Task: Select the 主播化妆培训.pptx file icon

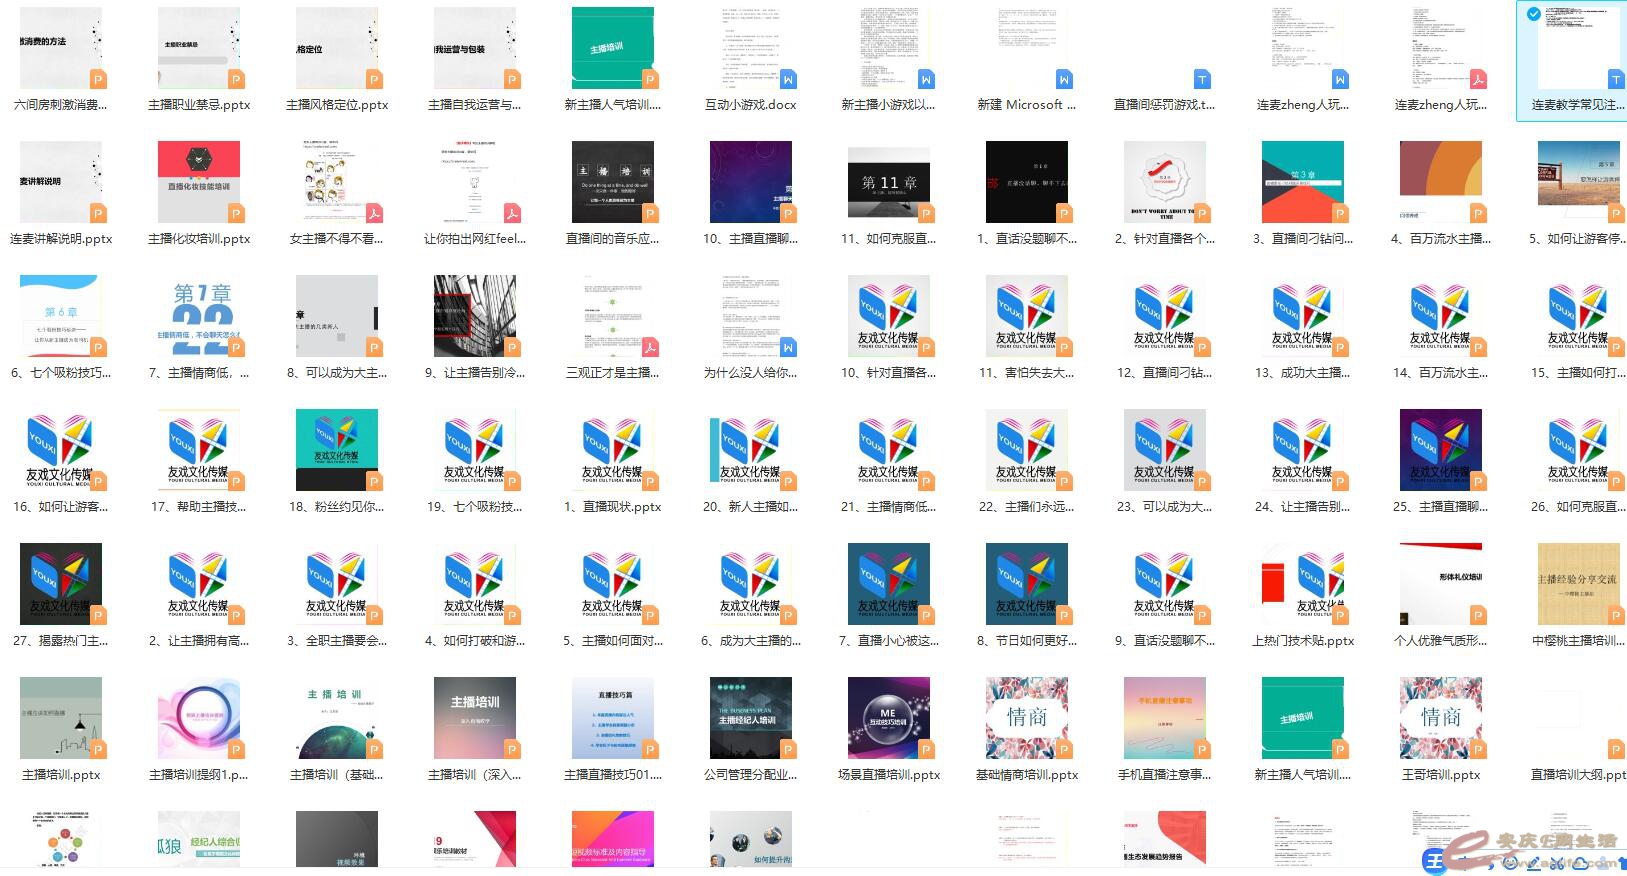Action: pos(199,182)
